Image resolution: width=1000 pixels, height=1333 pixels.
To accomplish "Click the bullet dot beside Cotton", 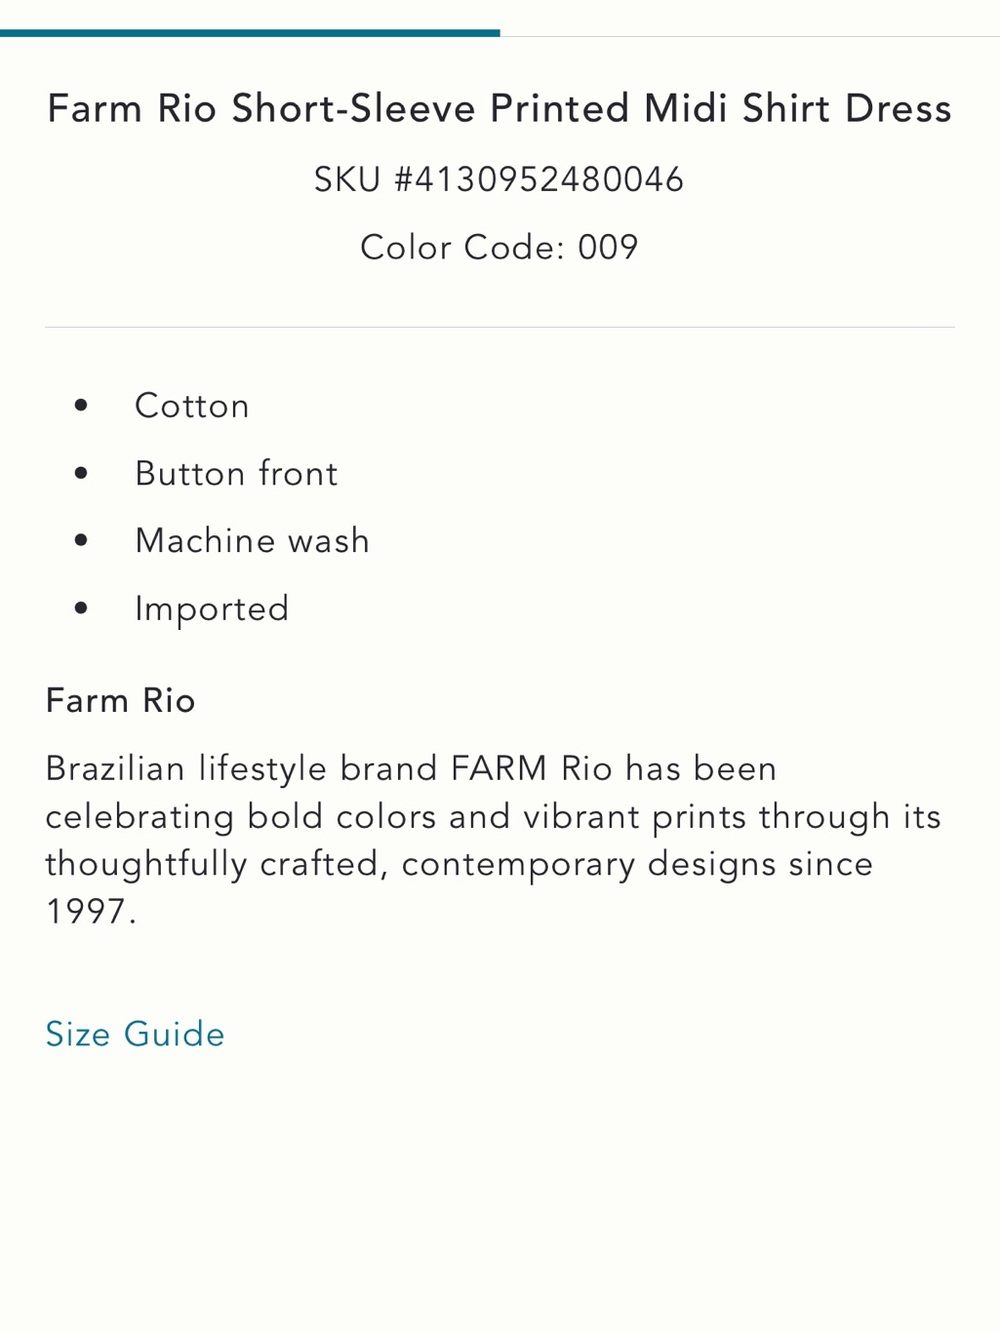I will coord(81,406).
